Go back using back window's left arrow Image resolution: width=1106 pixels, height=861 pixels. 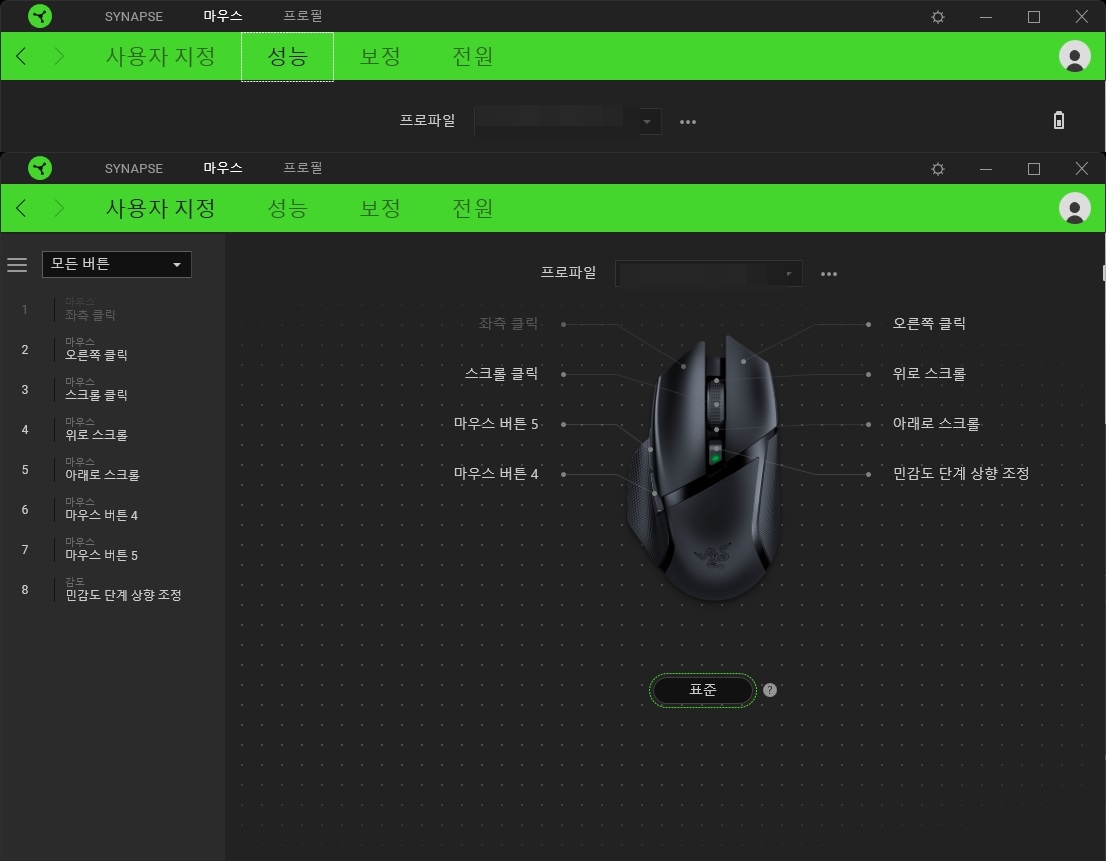[21, 56]
